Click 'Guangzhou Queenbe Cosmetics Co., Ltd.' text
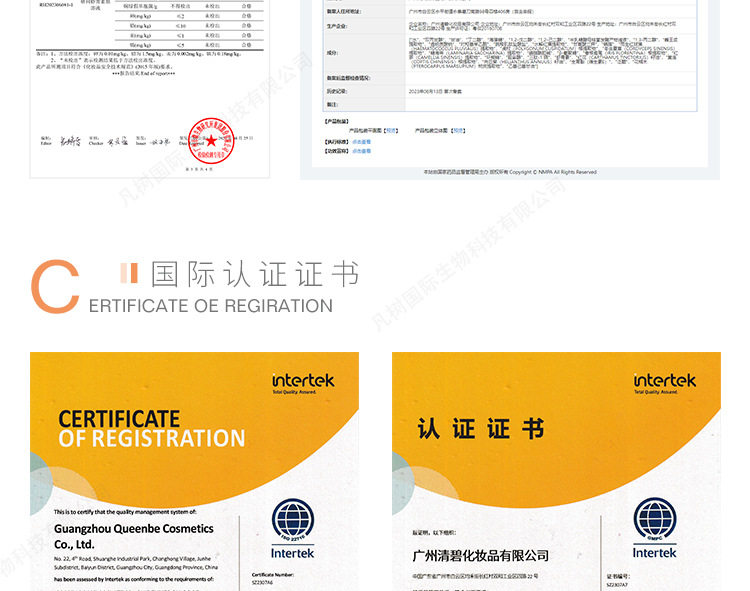This screenshot has width=750, height=591. tap(133, 536)
